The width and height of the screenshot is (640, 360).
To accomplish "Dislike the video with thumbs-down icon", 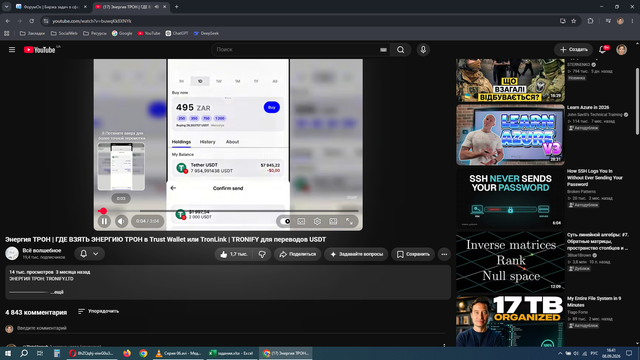I will (x=262, y=254).
